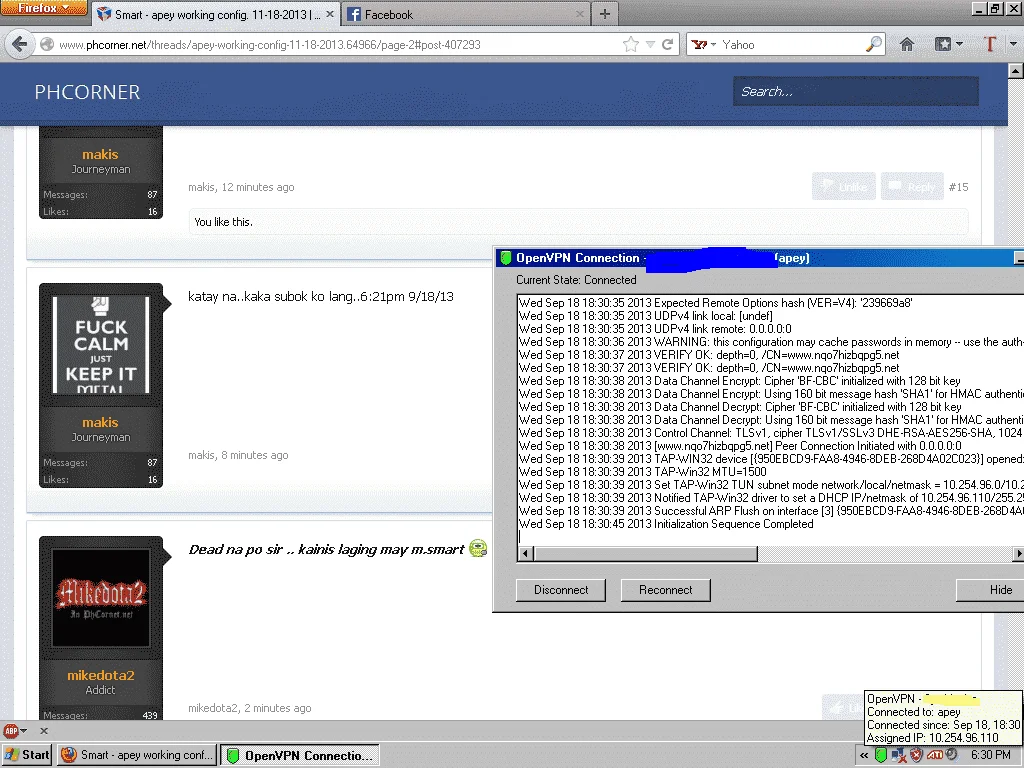
Task: Click the Reconnect button in OpenVPN window
Action: 665,590
